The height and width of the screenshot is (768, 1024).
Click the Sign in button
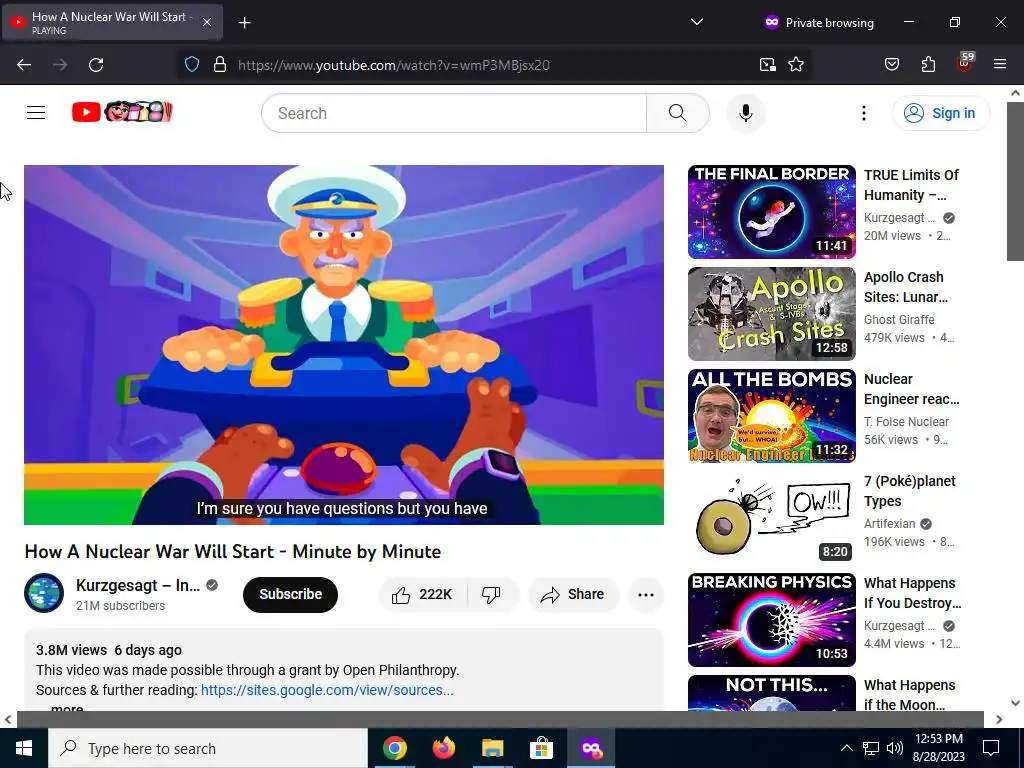coord(941,113)
